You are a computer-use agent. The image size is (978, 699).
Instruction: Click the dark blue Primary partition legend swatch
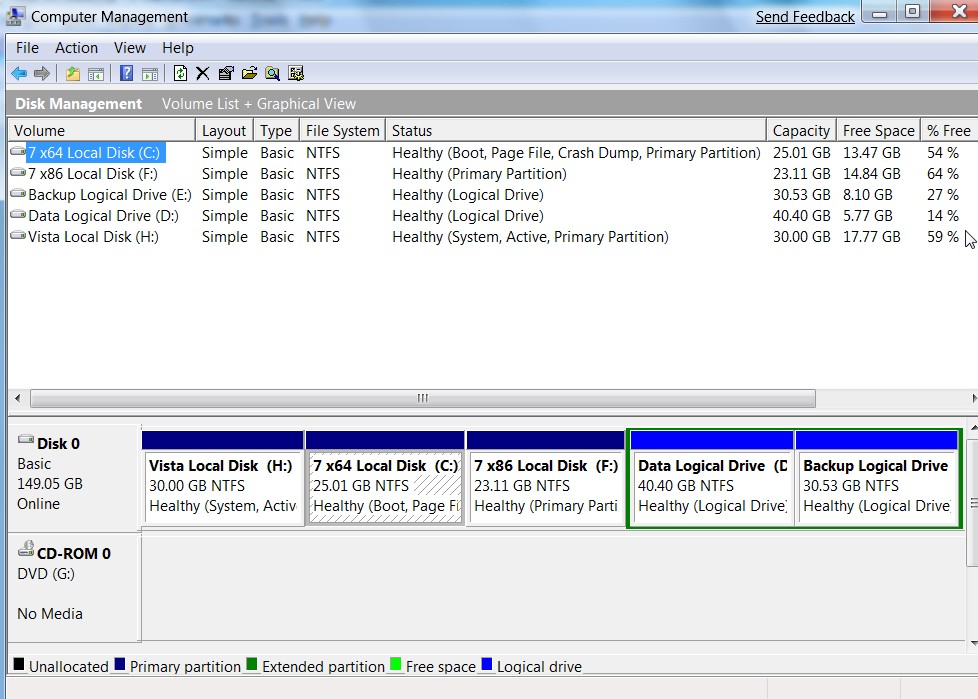coord(120,663)
